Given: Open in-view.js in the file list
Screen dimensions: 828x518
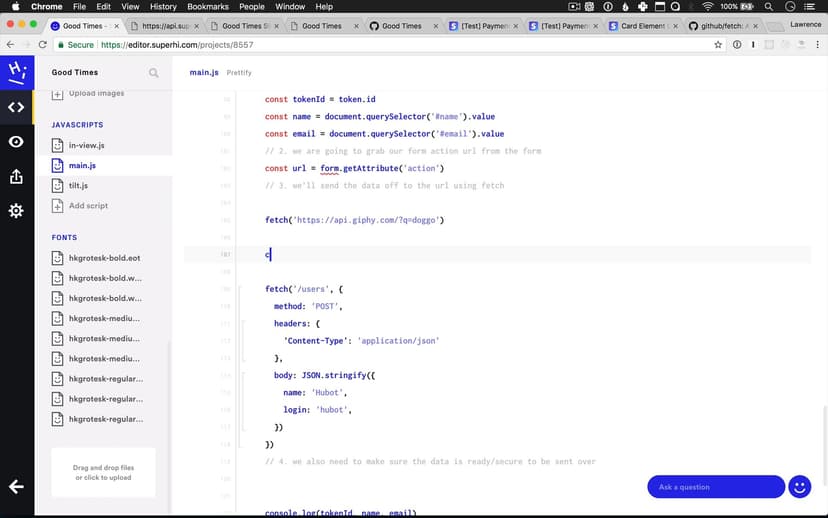Looking at the screenshot, I should click(x=86, y=145).
